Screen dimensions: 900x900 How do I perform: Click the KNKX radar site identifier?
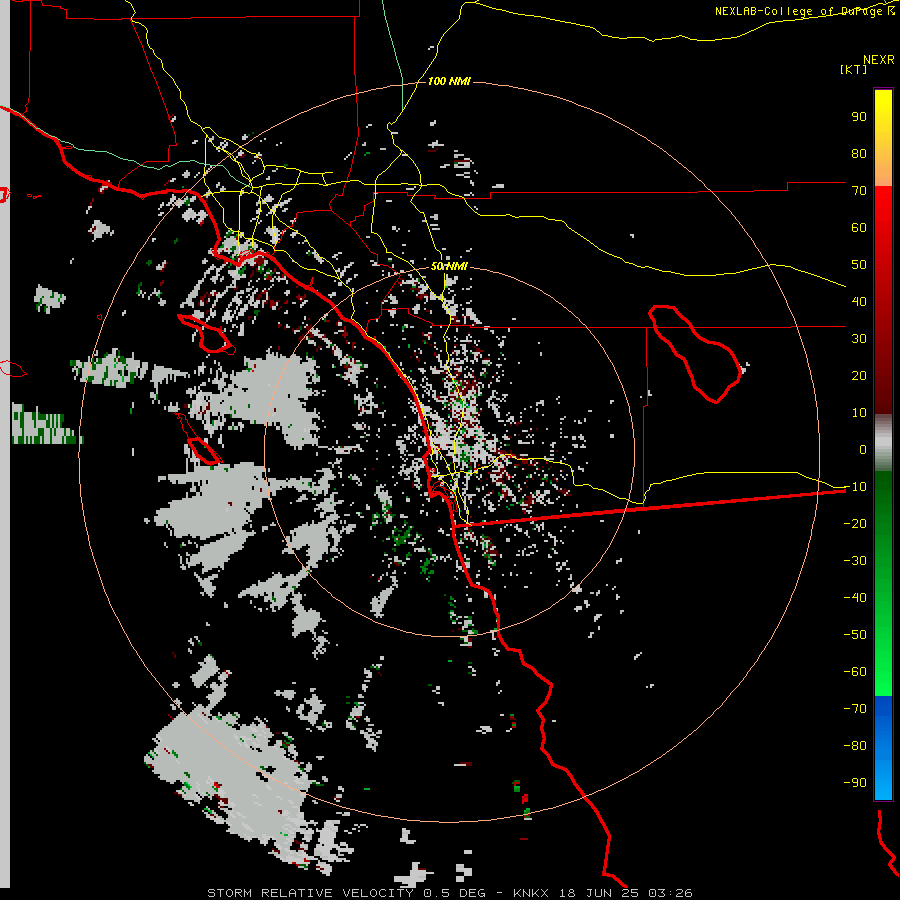pos(531,893)
